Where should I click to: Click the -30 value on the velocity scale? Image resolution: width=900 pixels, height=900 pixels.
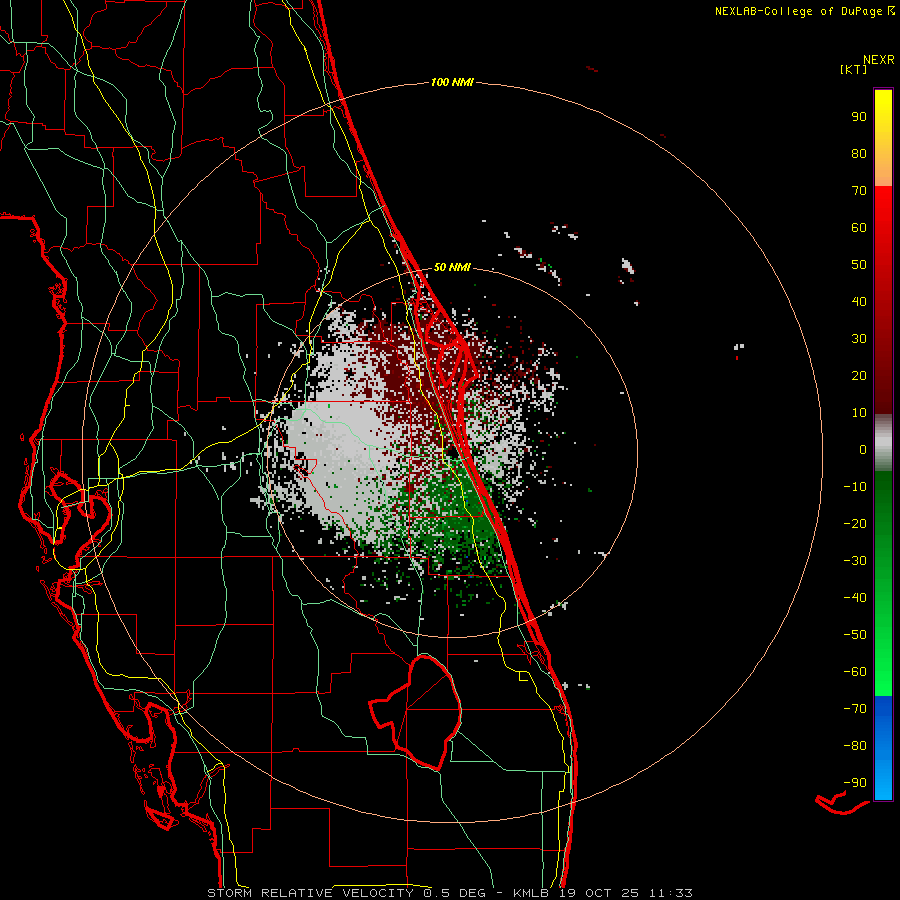click(x=855, y=561)
